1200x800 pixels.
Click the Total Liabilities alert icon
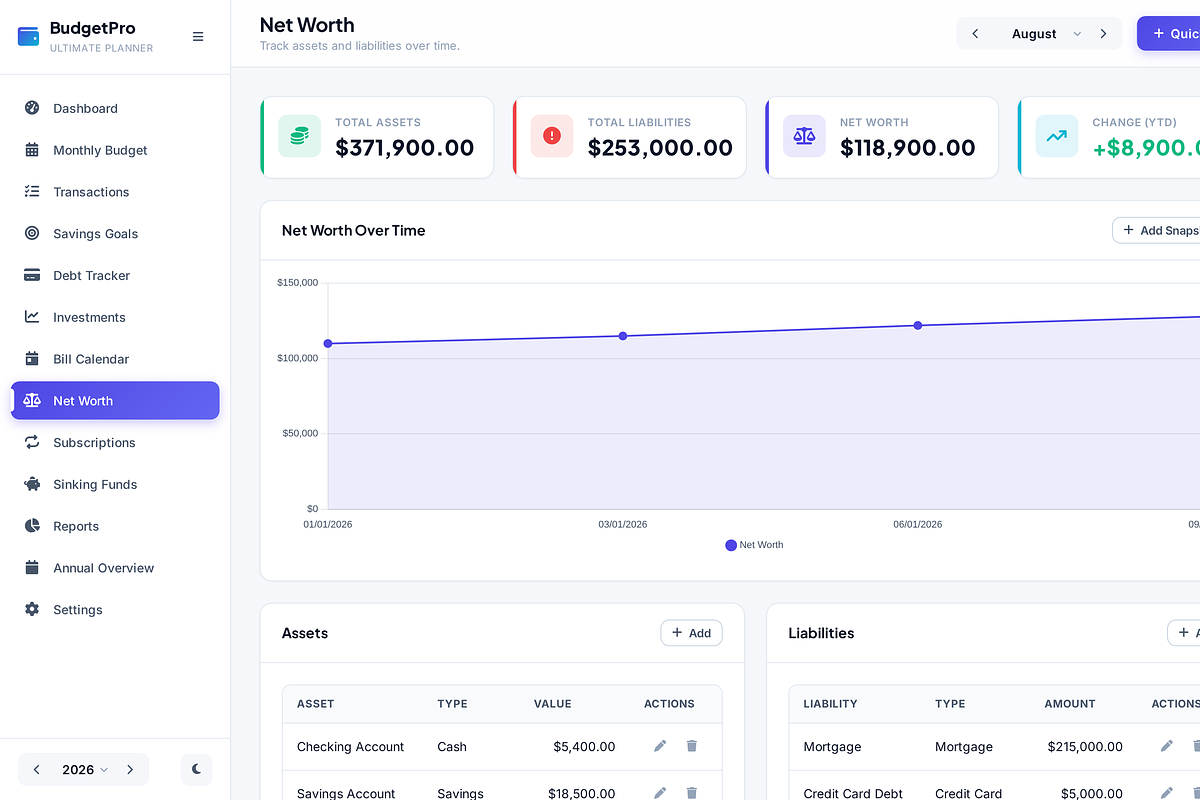552,136
